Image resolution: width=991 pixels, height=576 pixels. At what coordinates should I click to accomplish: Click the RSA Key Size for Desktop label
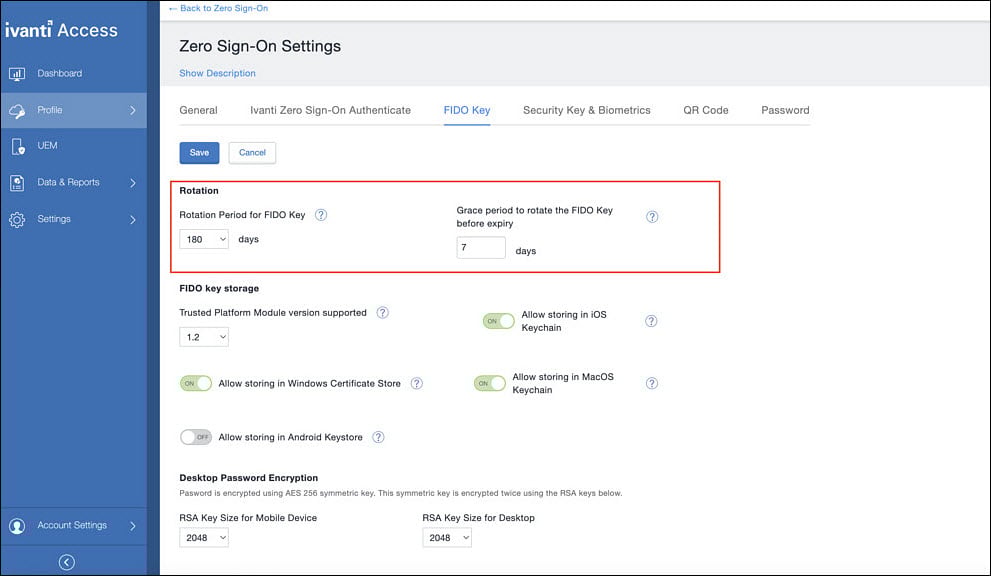point(478,518)
